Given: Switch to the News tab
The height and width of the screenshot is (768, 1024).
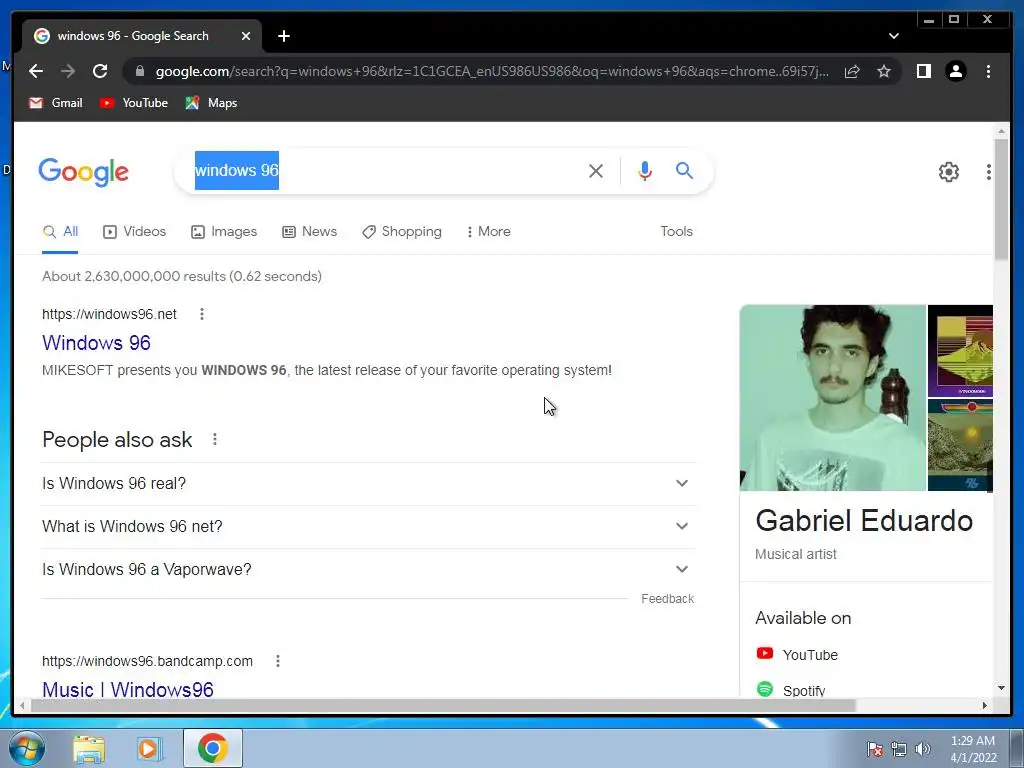Looking at the screenshot, I should point(310,232).
